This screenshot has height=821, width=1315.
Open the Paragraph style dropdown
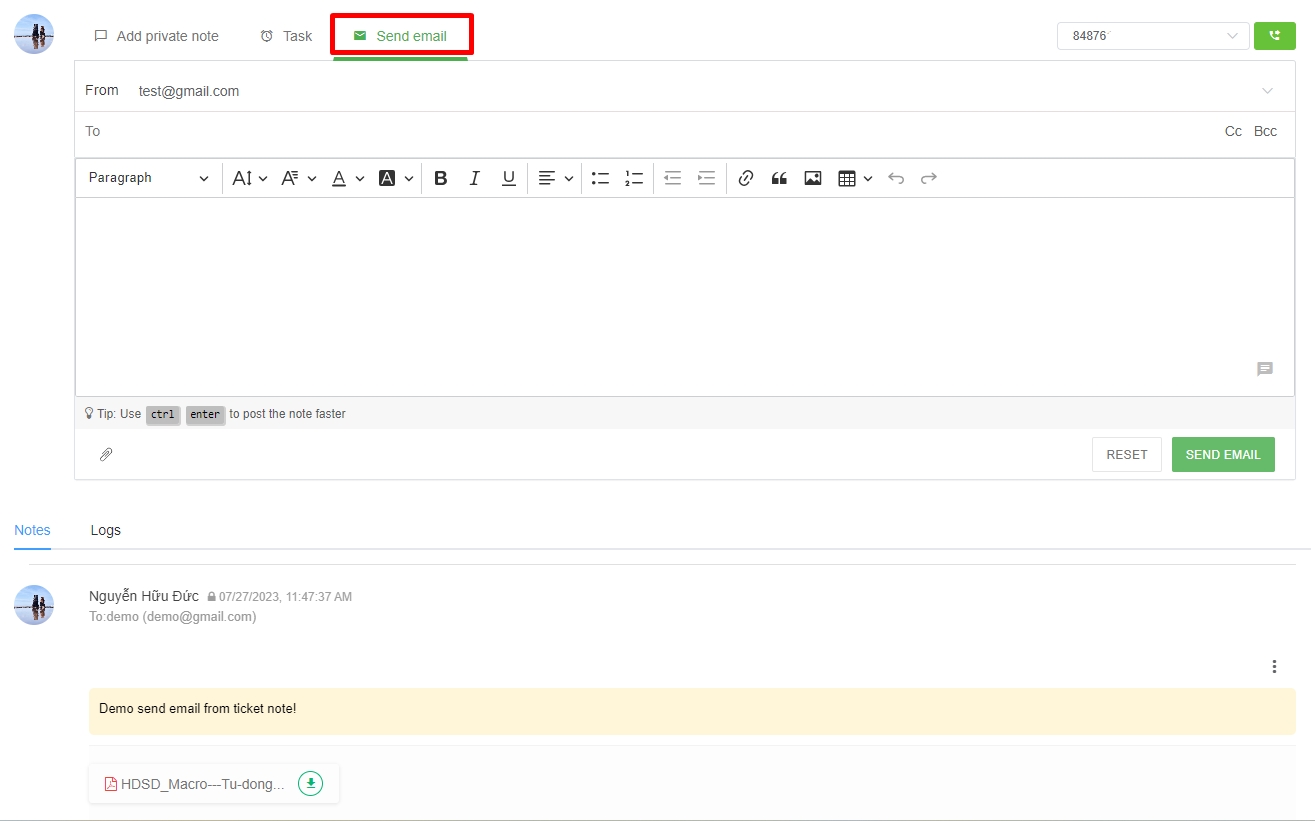coord(148,178)
